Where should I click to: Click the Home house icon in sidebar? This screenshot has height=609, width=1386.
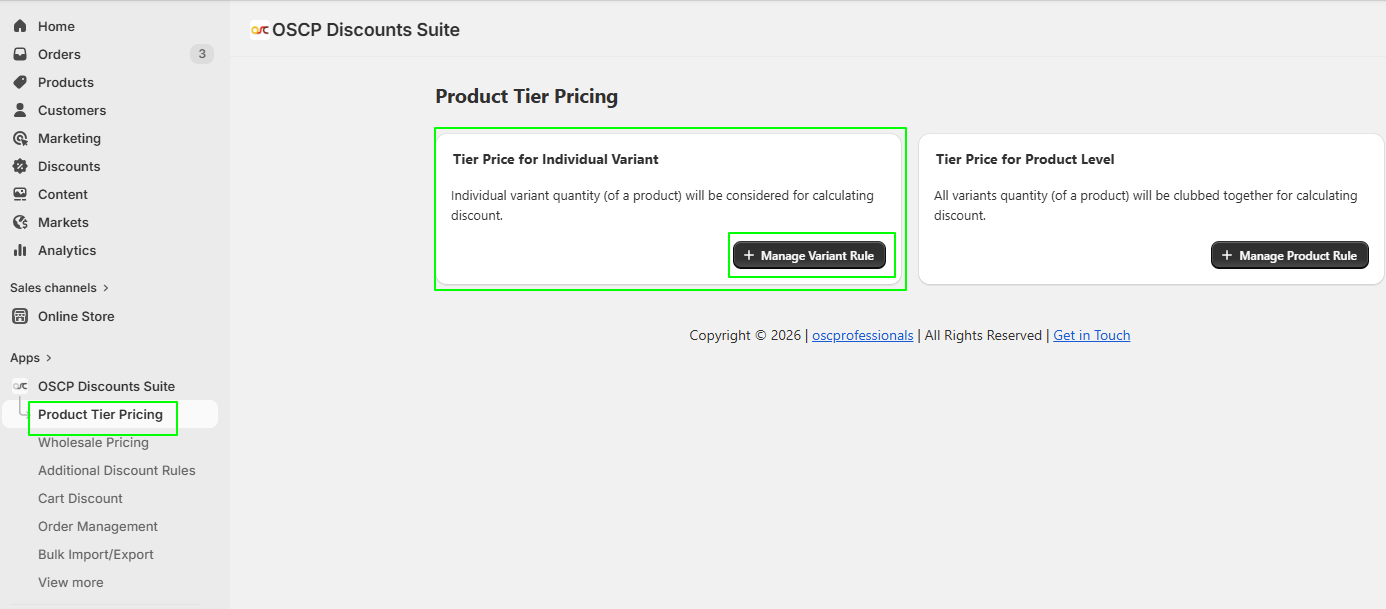(x=20, y=26)
